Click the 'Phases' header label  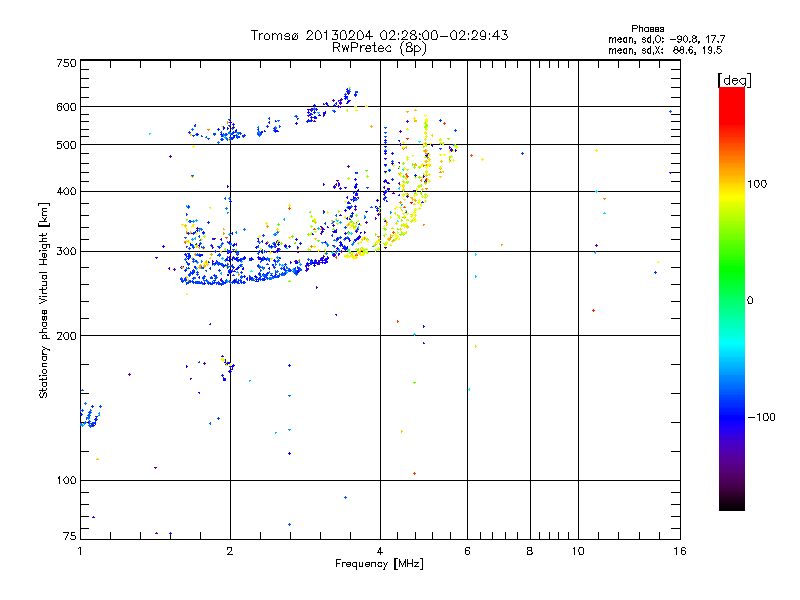tap(647, 29)
